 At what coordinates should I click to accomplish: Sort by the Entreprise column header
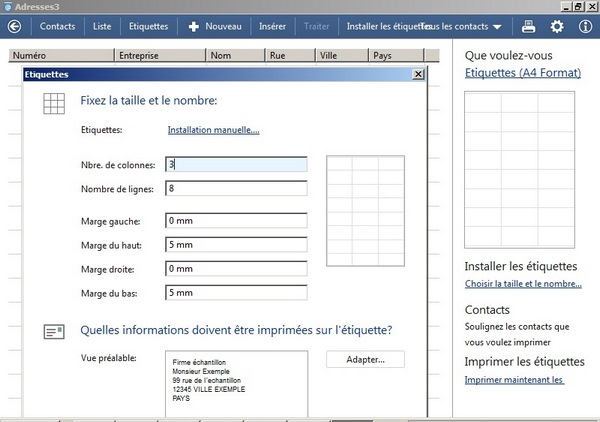[x=160, y=55]
